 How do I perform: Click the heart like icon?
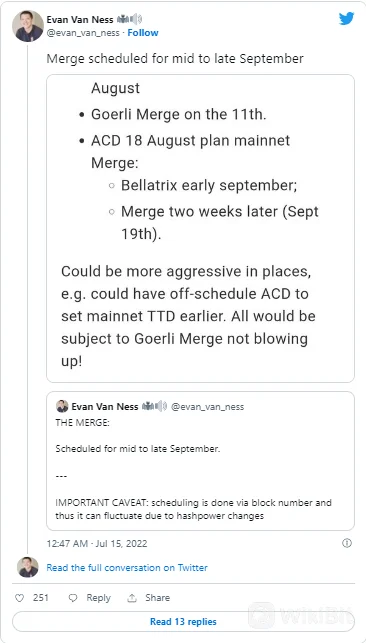pyautogui.click(x=19, y=598)
